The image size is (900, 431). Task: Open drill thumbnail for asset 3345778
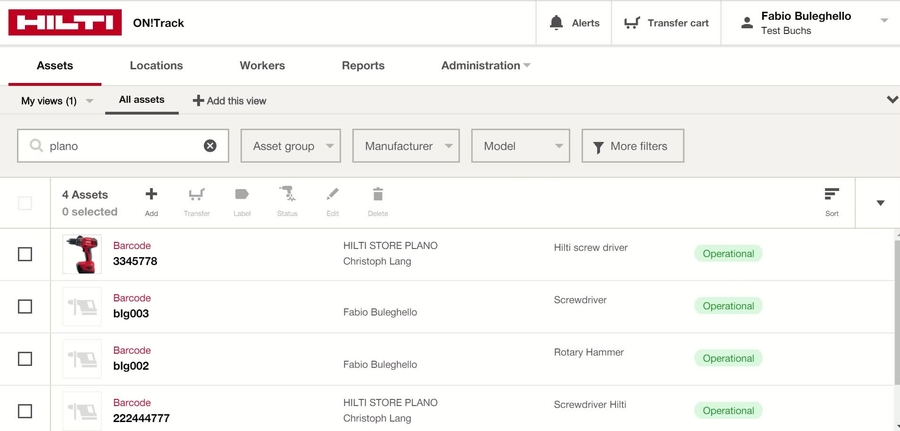pos(82,254)
